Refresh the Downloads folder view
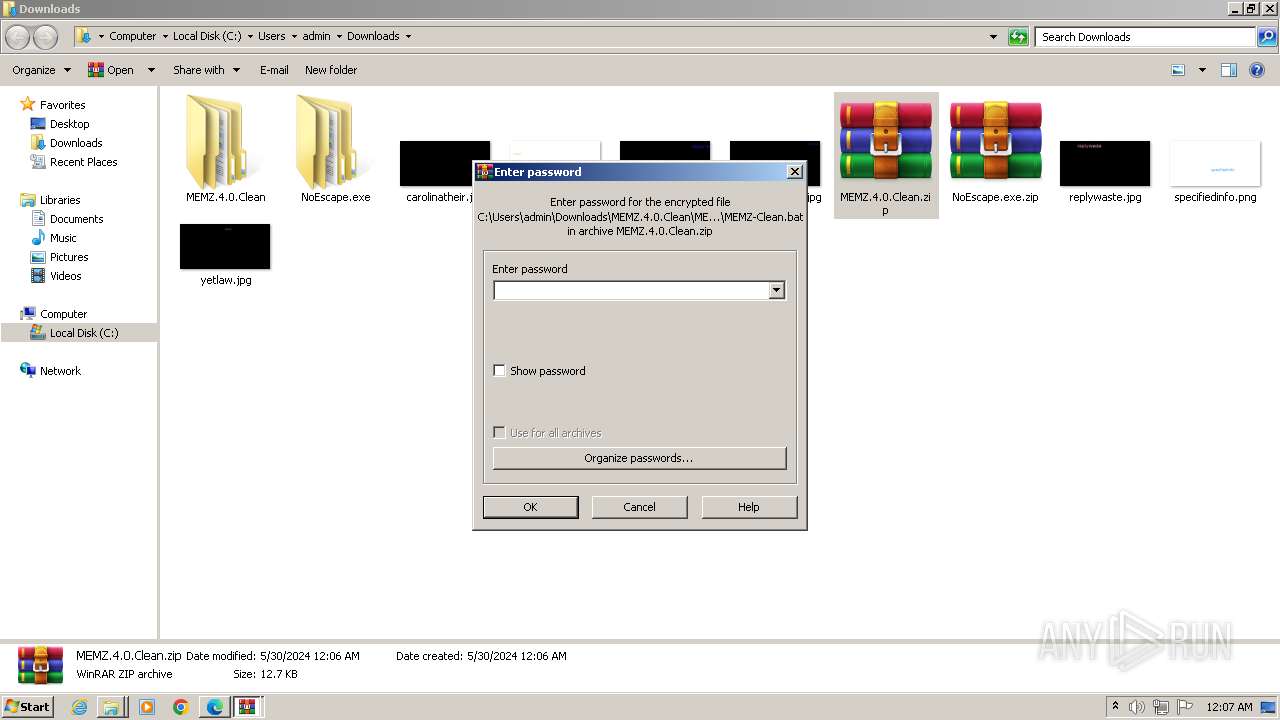Viewport: 1280px width, 720px height. tap(1018, 37)
